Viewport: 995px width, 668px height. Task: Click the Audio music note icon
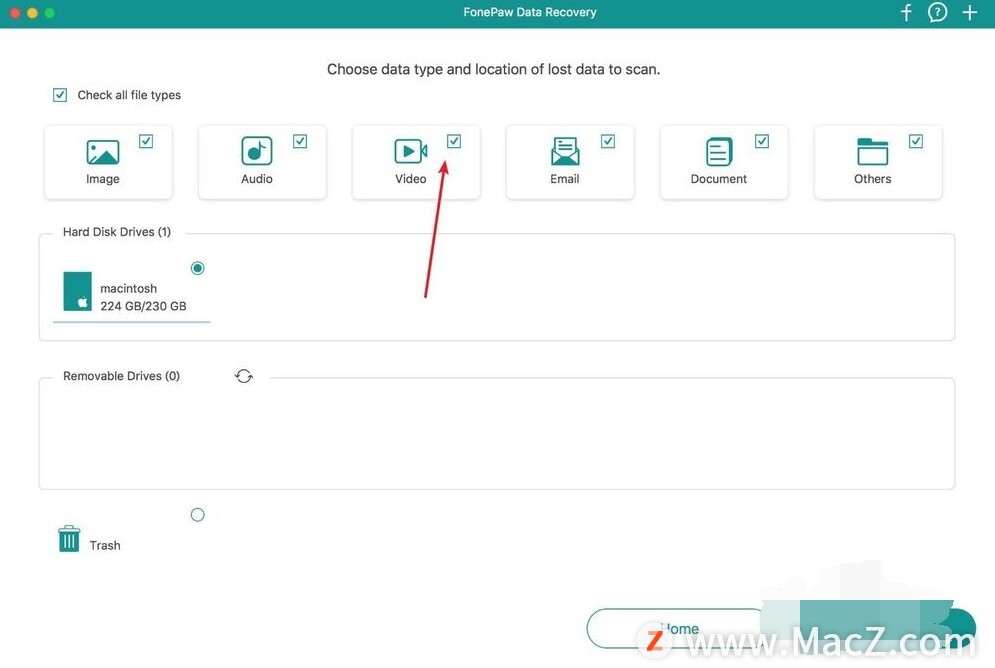256,151
